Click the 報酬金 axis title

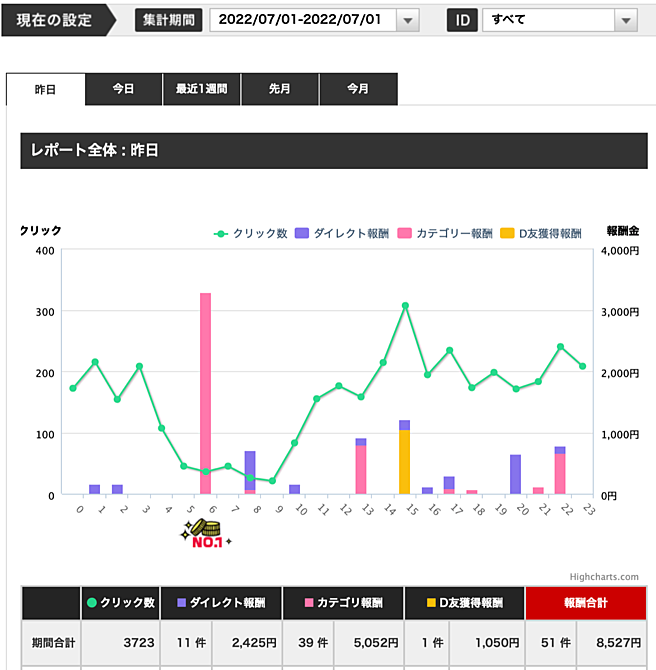click(x=623, y=231)
